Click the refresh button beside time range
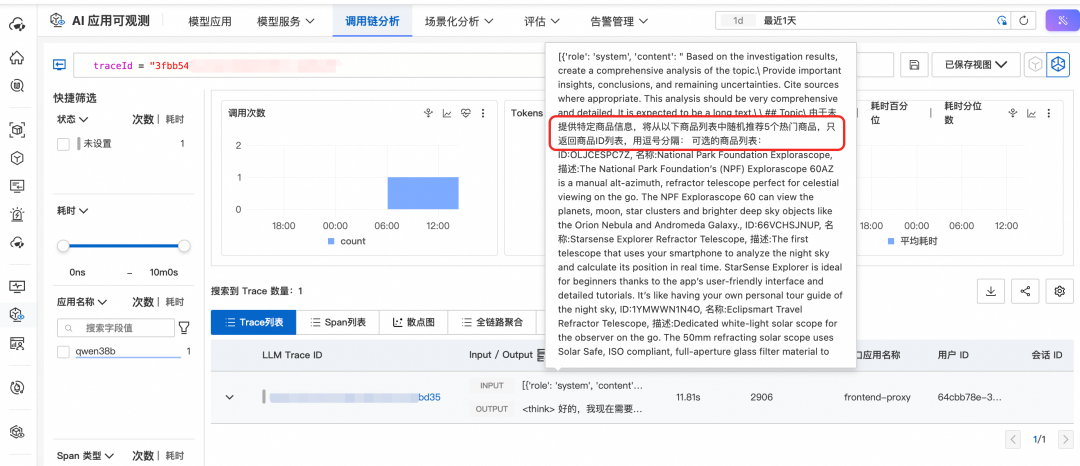Screen dimensions: 1080x466 (1023, 20)
